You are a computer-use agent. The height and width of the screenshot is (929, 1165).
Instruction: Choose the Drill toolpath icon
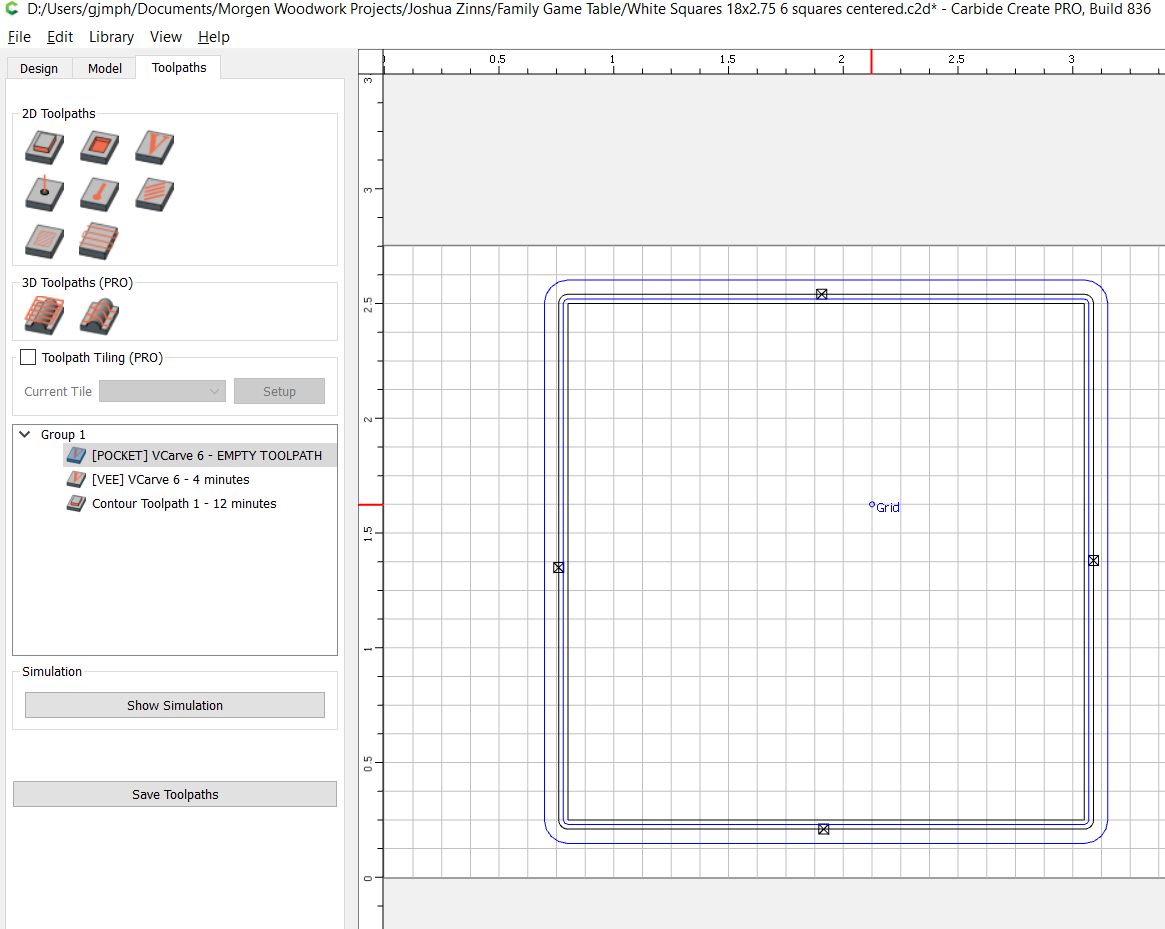click(x=44, y=193)
